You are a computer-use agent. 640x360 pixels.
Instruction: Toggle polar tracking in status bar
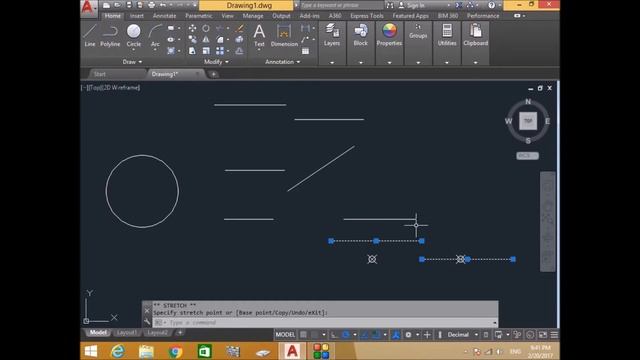click(x=345, y=335)
